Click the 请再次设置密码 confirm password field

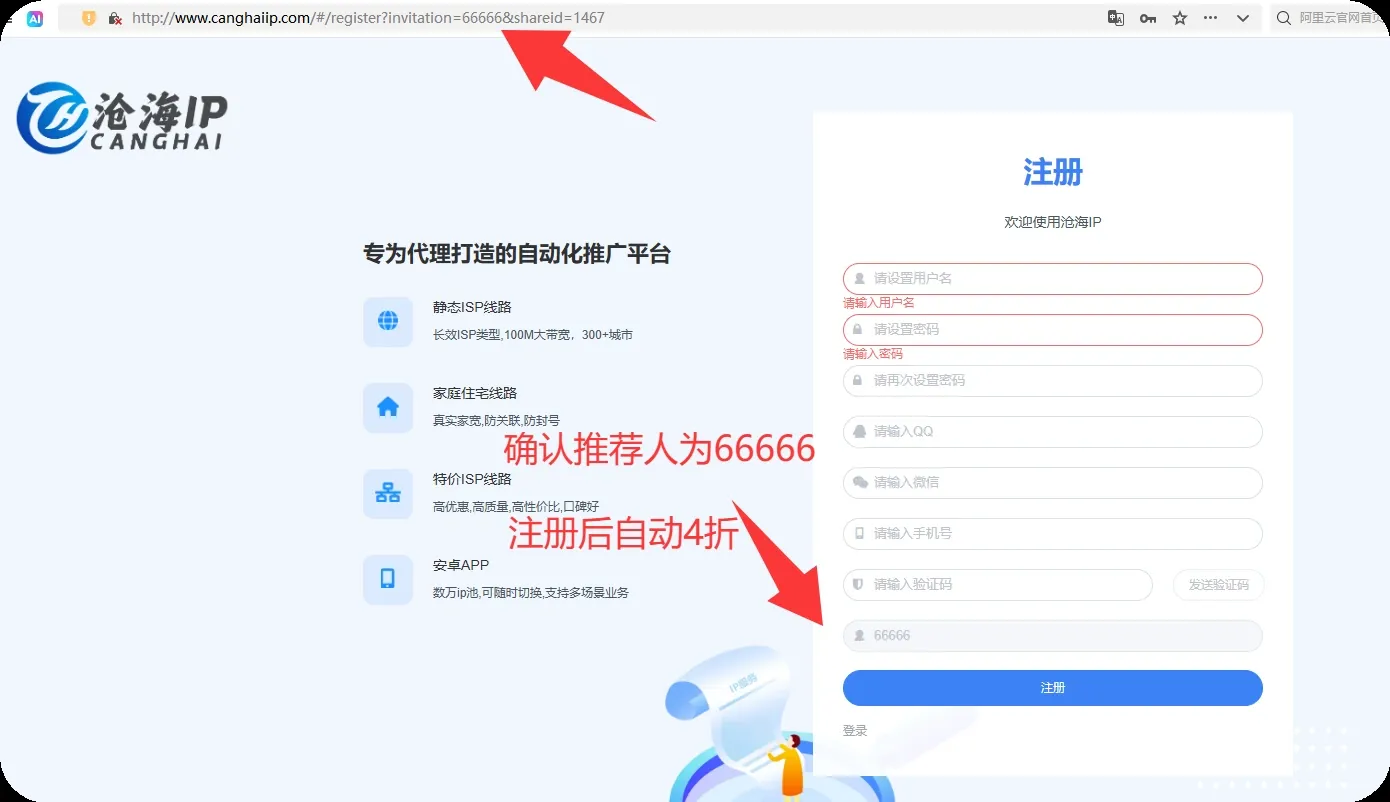[1052, 381]
